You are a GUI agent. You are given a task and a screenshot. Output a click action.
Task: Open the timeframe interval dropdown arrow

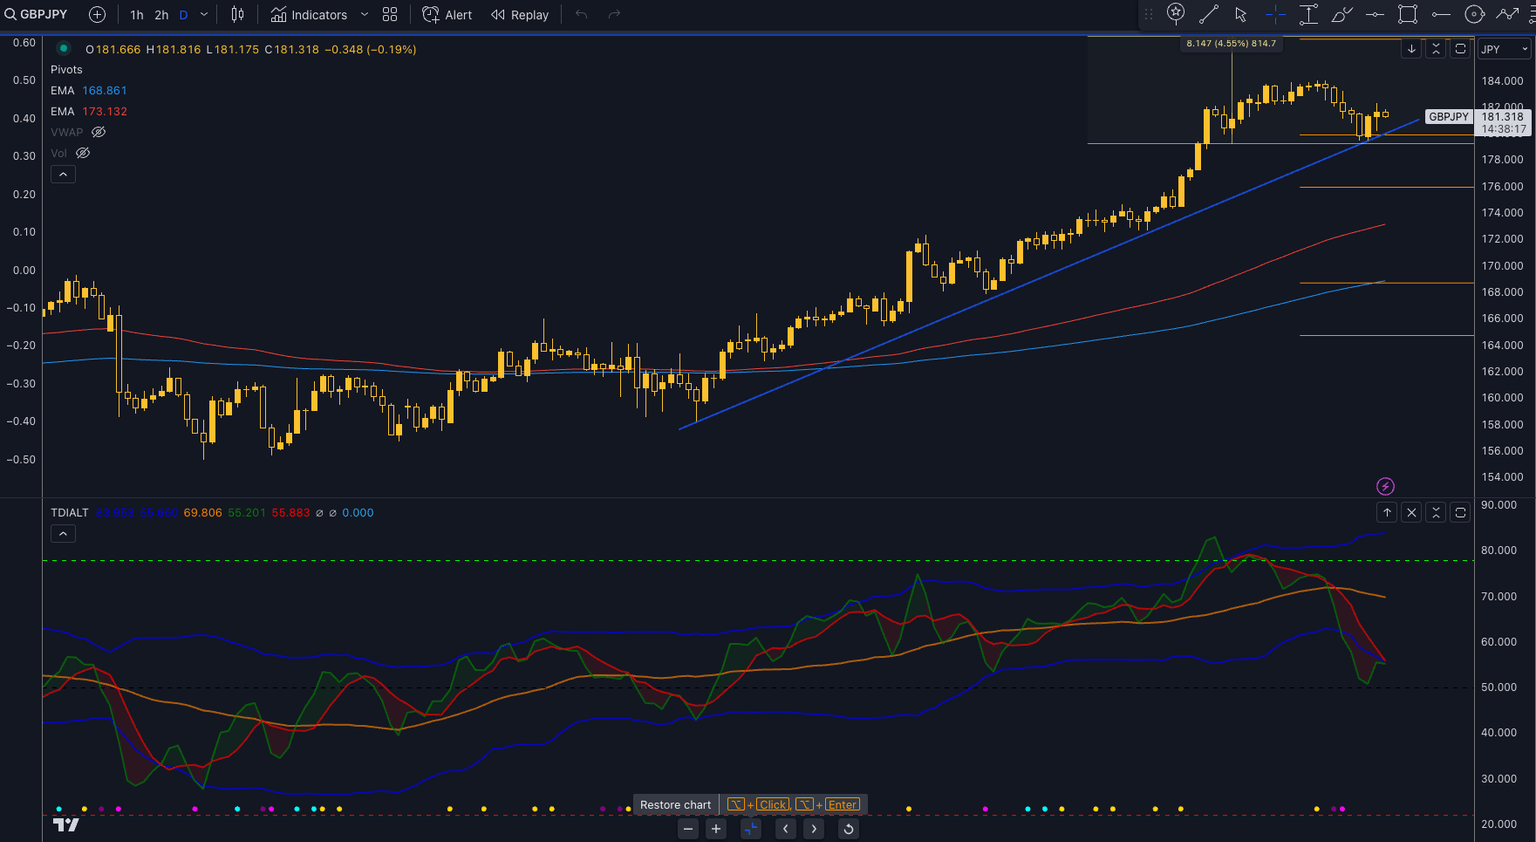point(204,15)
